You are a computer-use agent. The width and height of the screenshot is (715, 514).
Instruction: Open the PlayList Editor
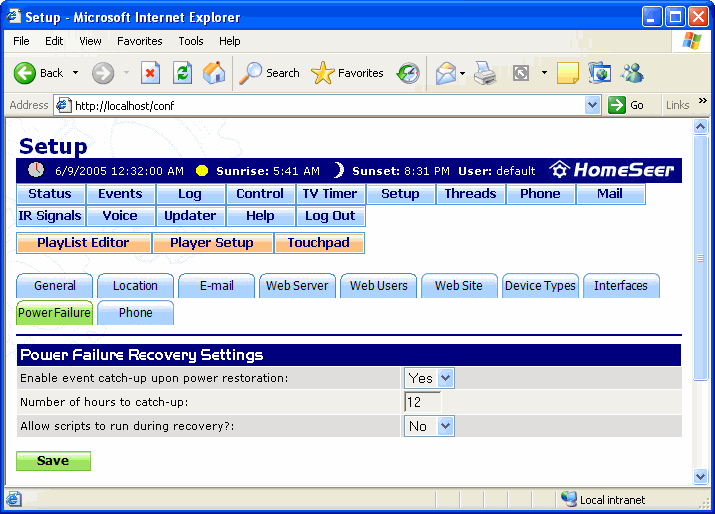pyautogui.click(x=83, y=243)
